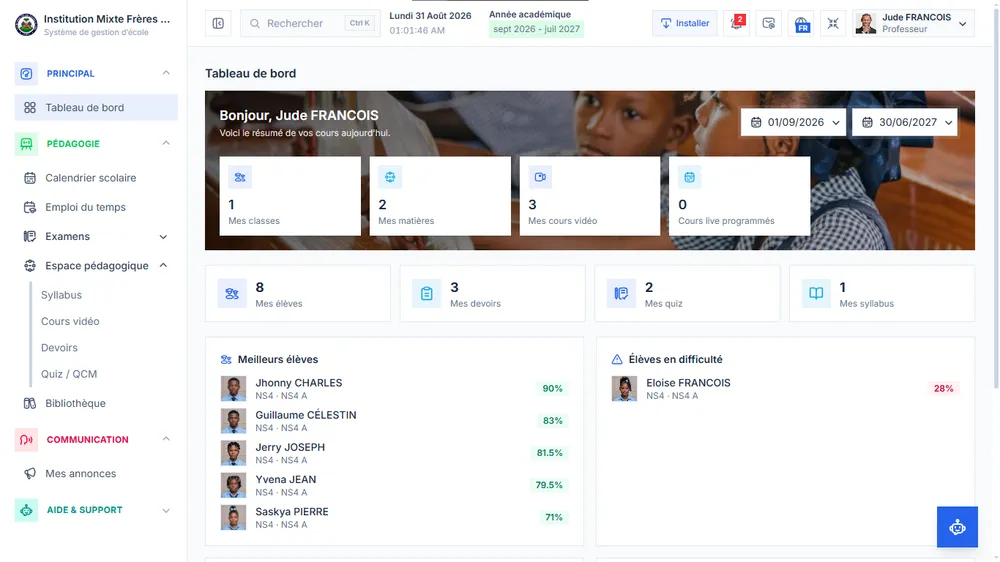Open notifications bell with badge

tap(736, 24)
